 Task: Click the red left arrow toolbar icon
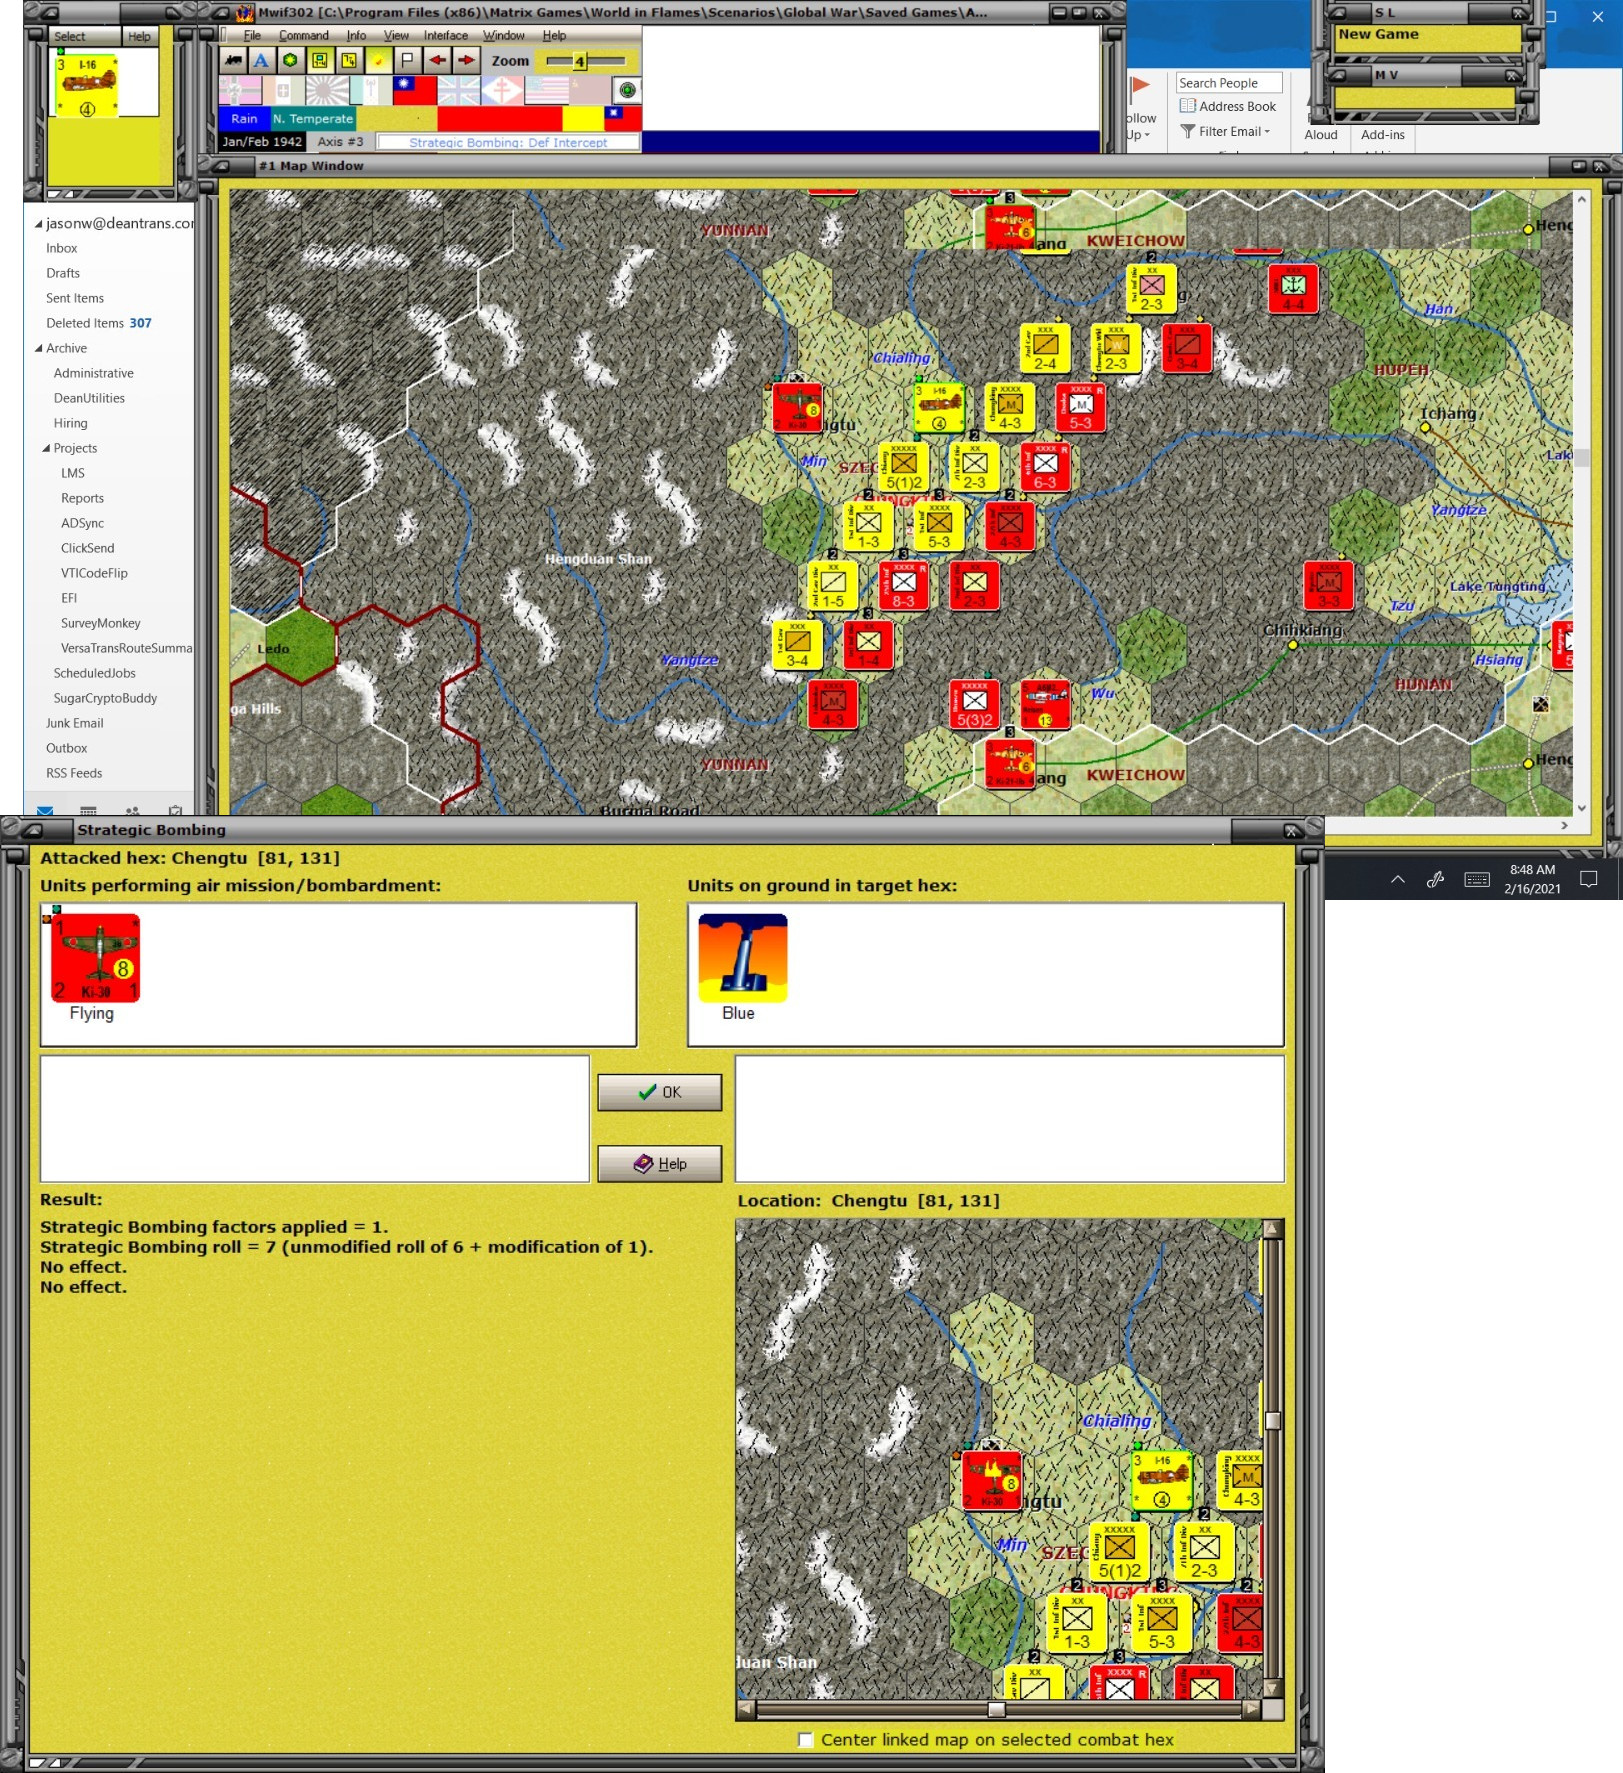(x=437, y=60)
